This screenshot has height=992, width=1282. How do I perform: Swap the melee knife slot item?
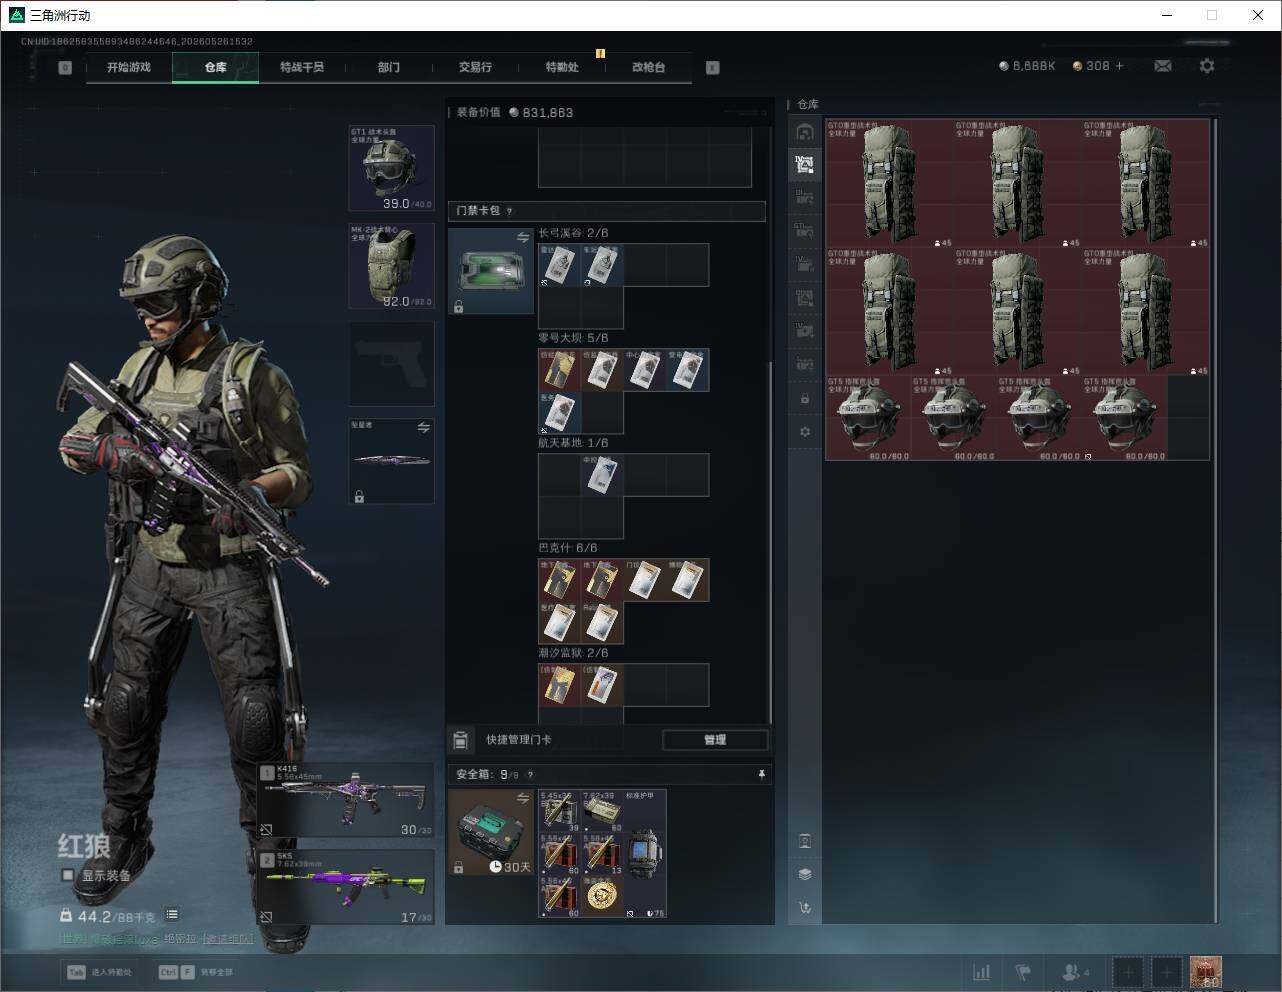tap(423, 428)
